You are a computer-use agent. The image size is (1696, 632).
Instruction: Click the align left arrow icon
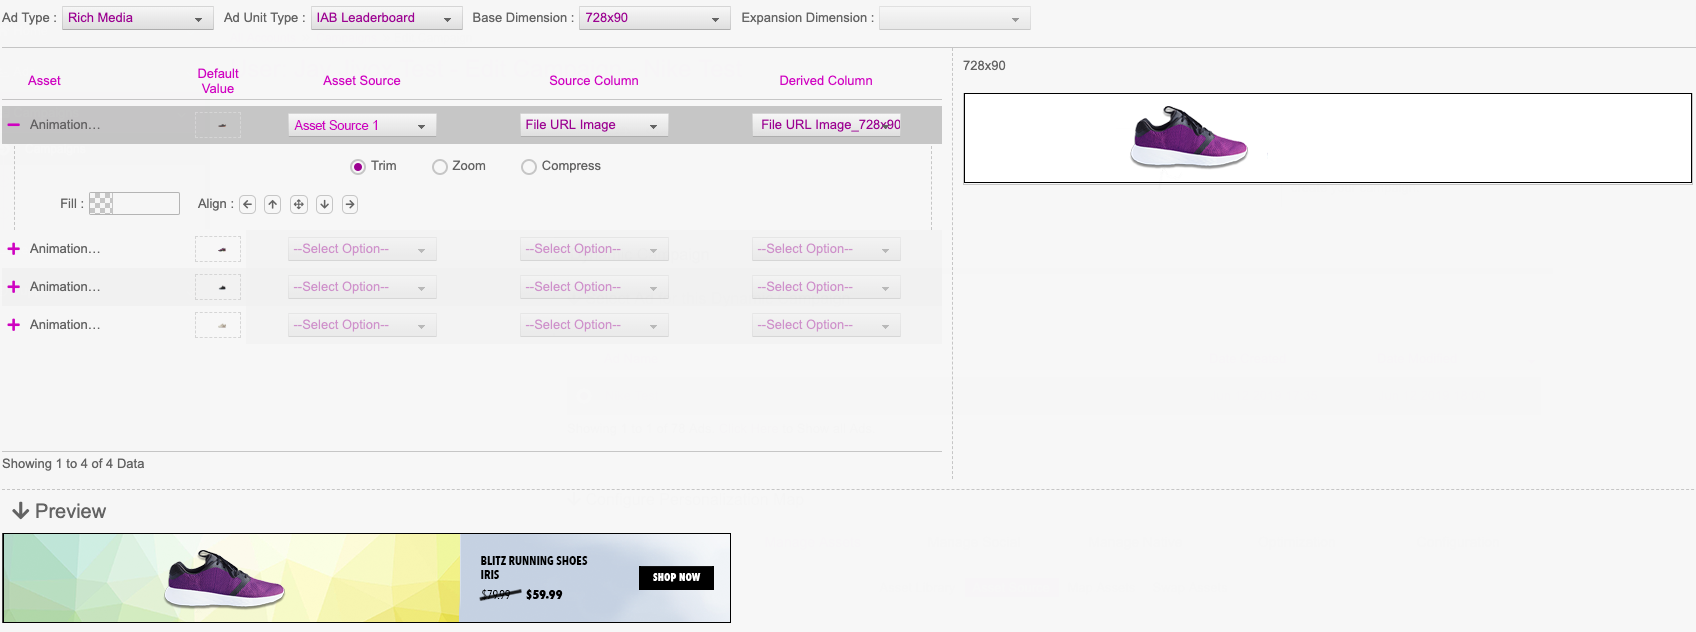[247, 204]
